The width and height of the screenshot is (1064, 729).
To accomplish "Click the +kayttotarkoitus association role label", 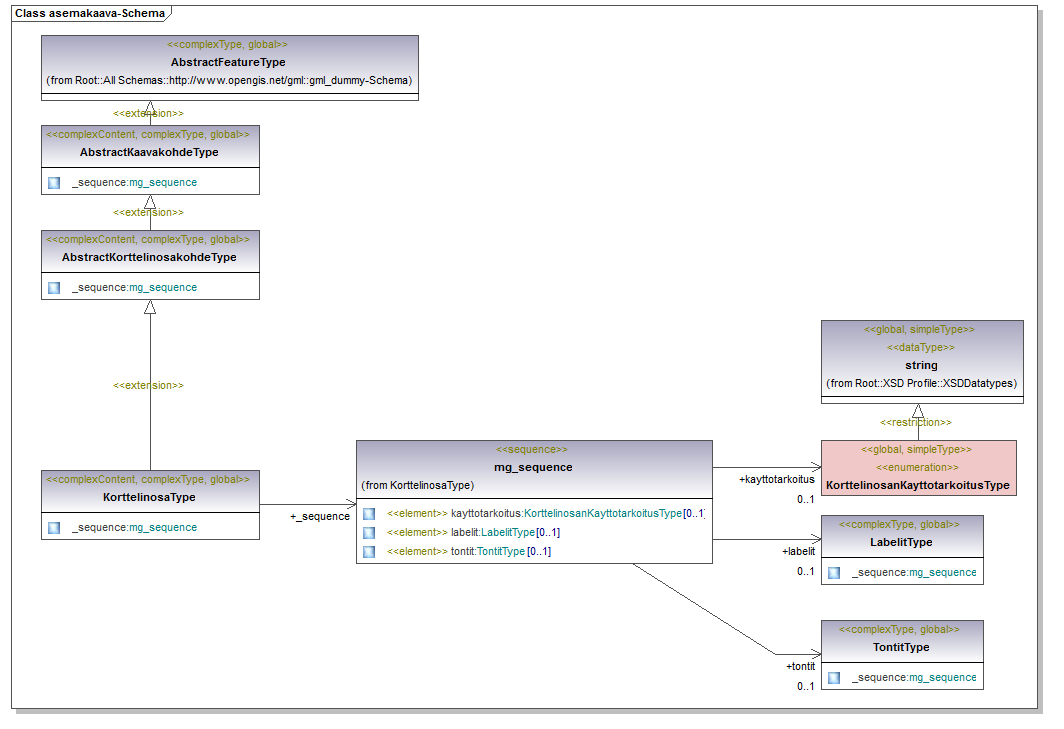I will point(777,480).
